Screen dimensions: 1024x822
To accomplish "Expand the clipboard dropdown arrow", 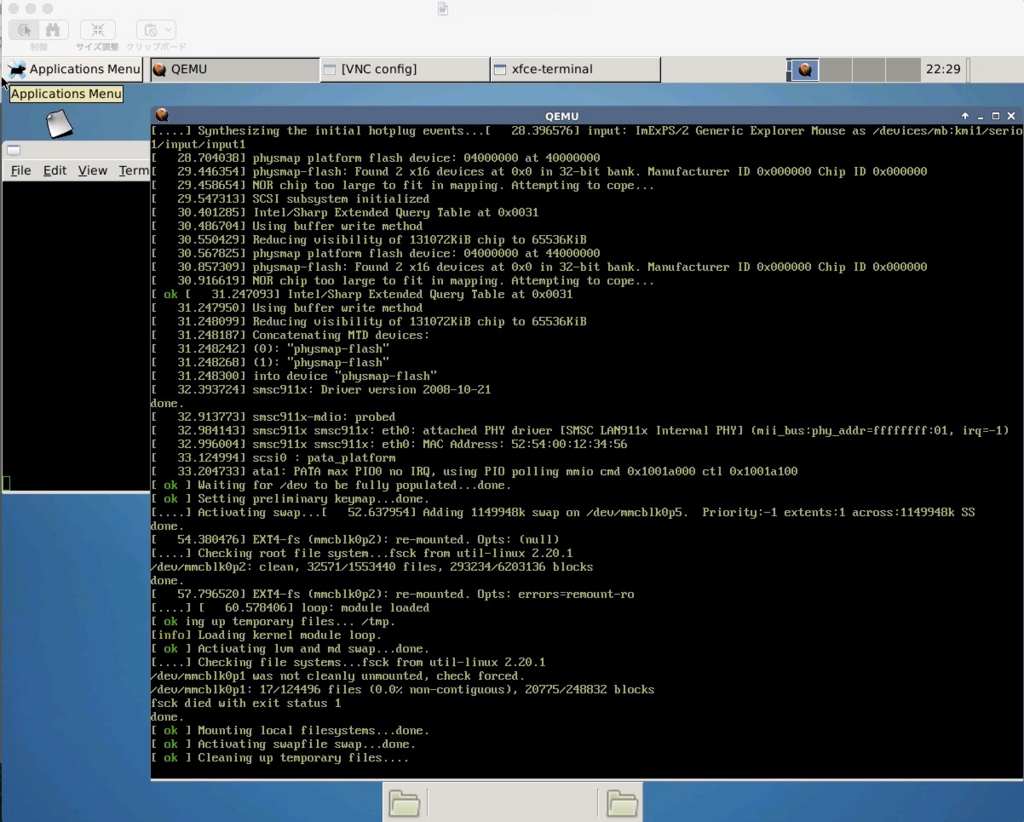I will tap(168, 30).
